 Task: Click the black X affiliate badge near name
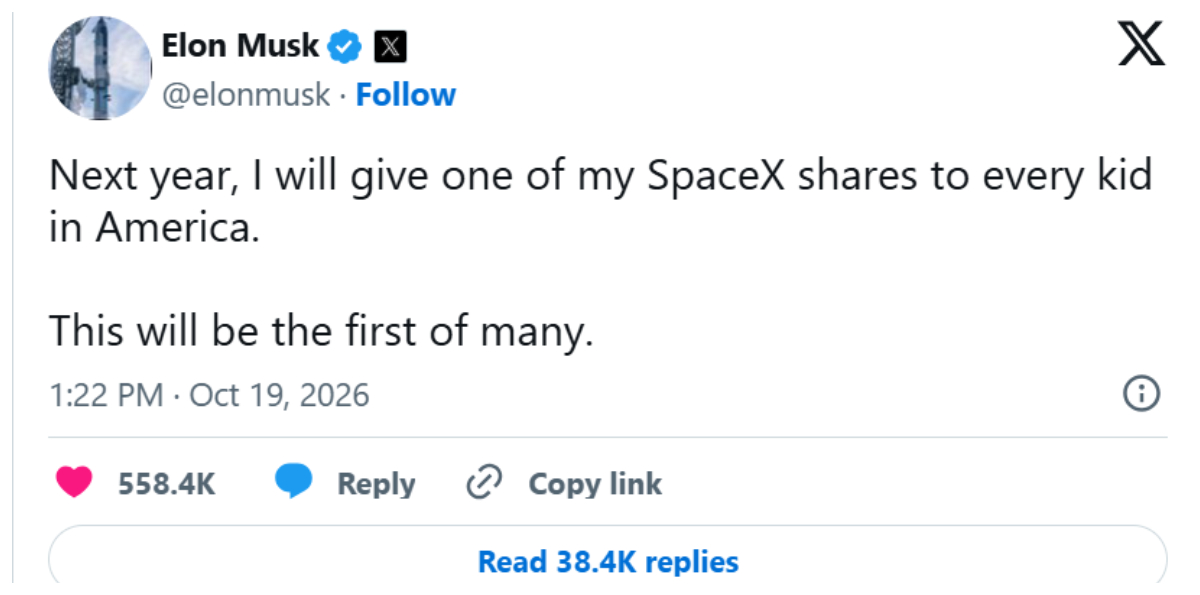(389, 46)
